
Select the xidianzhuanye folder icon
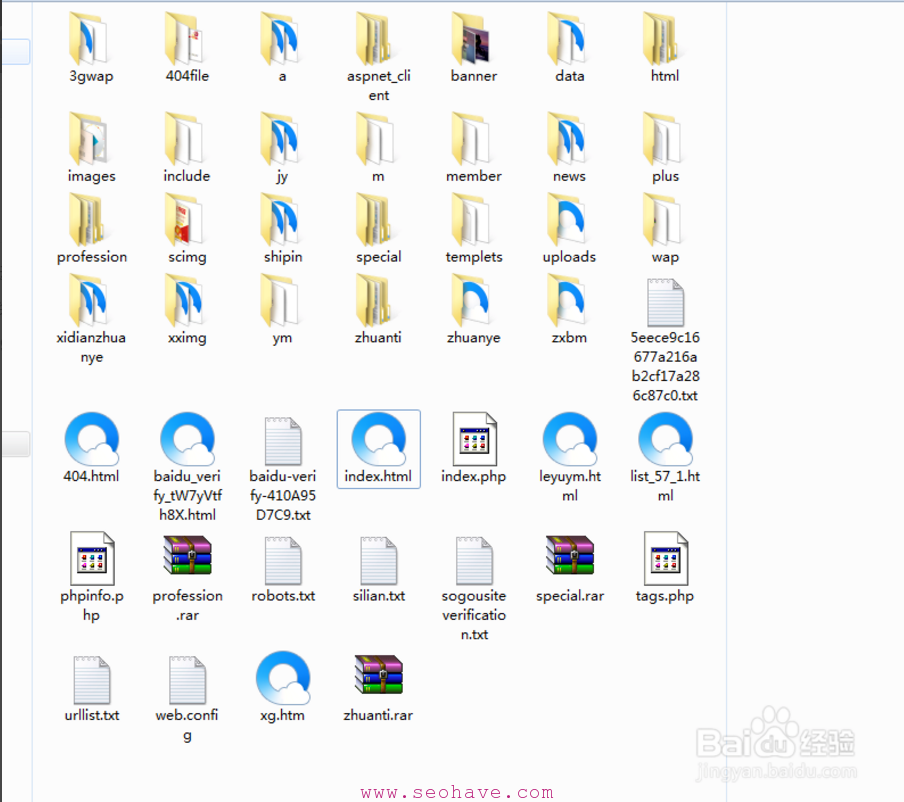point(88,300)
